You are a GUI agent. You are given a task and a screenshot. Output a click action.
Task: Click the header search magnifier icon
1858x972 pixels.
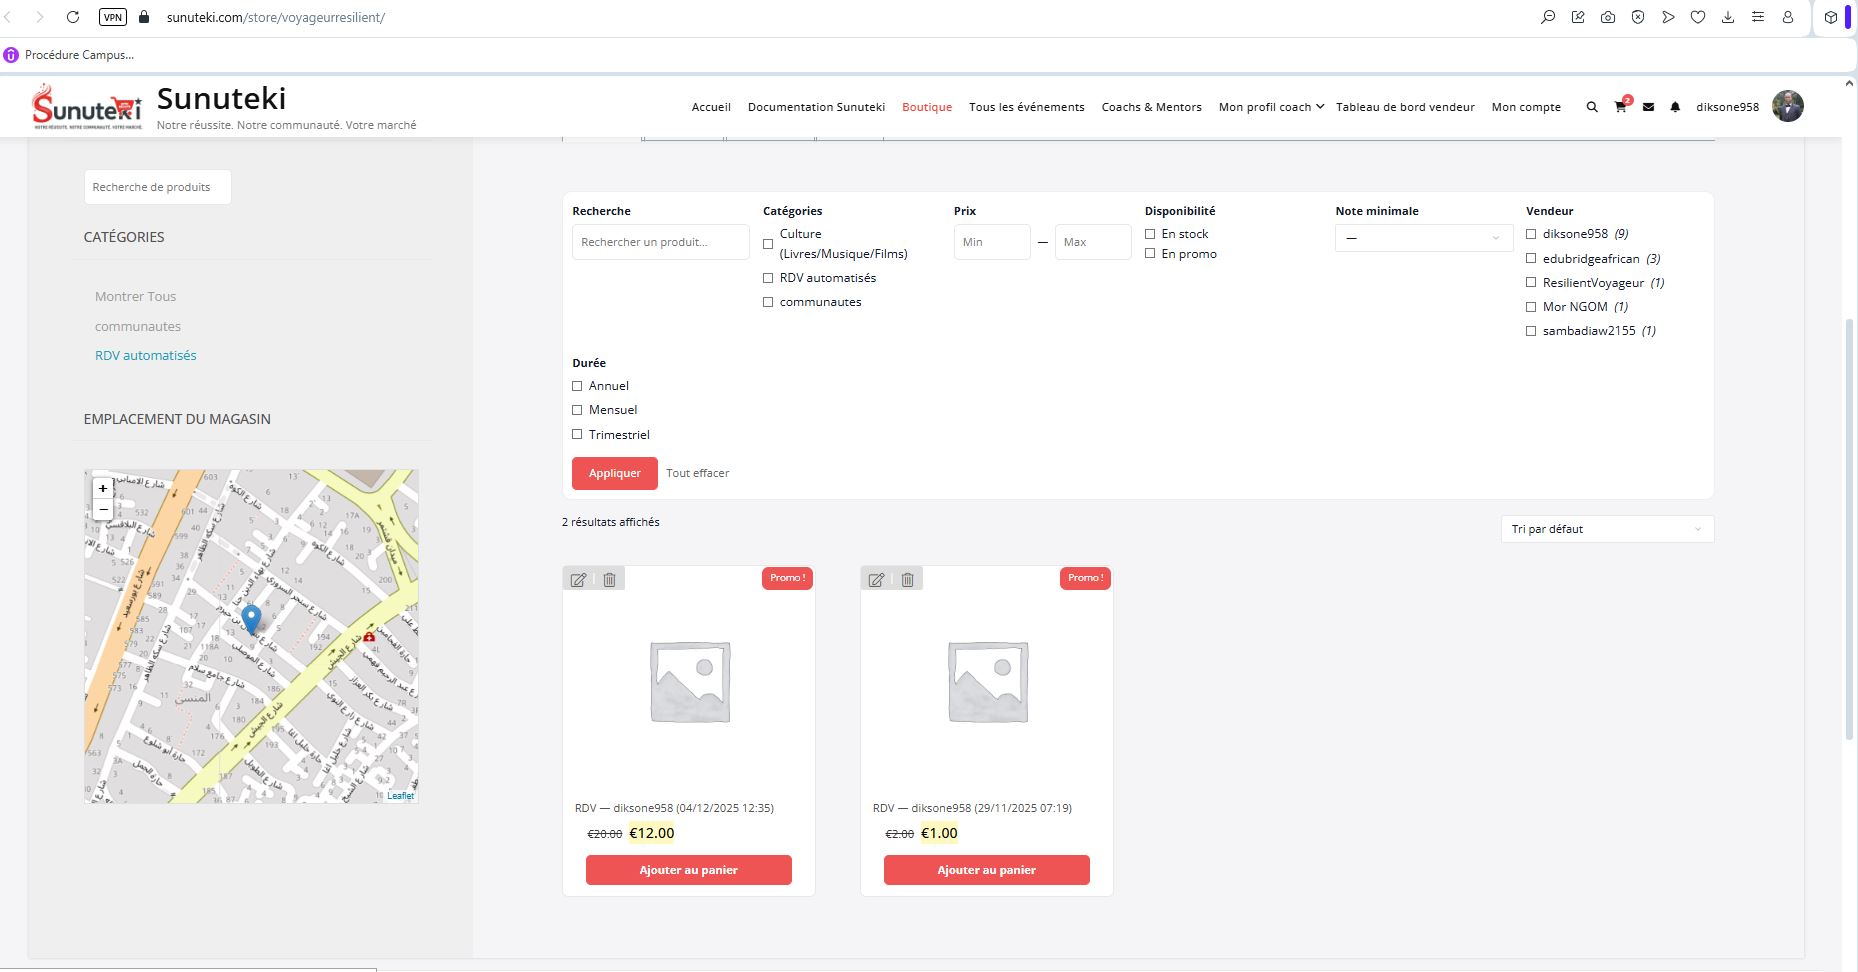(x=1592, y=107)
